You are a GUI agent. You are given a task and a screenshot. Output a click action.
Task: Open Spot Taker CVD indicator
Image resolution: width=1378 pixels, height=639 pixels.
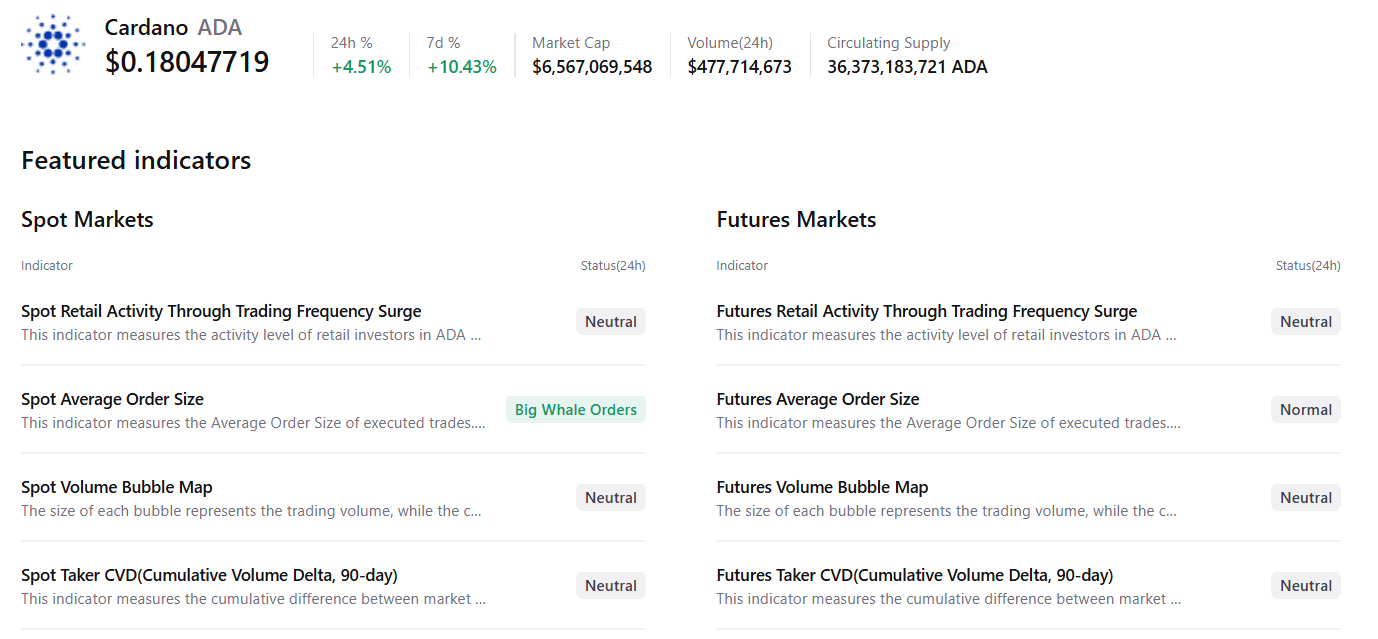click(x=209, y=575)
